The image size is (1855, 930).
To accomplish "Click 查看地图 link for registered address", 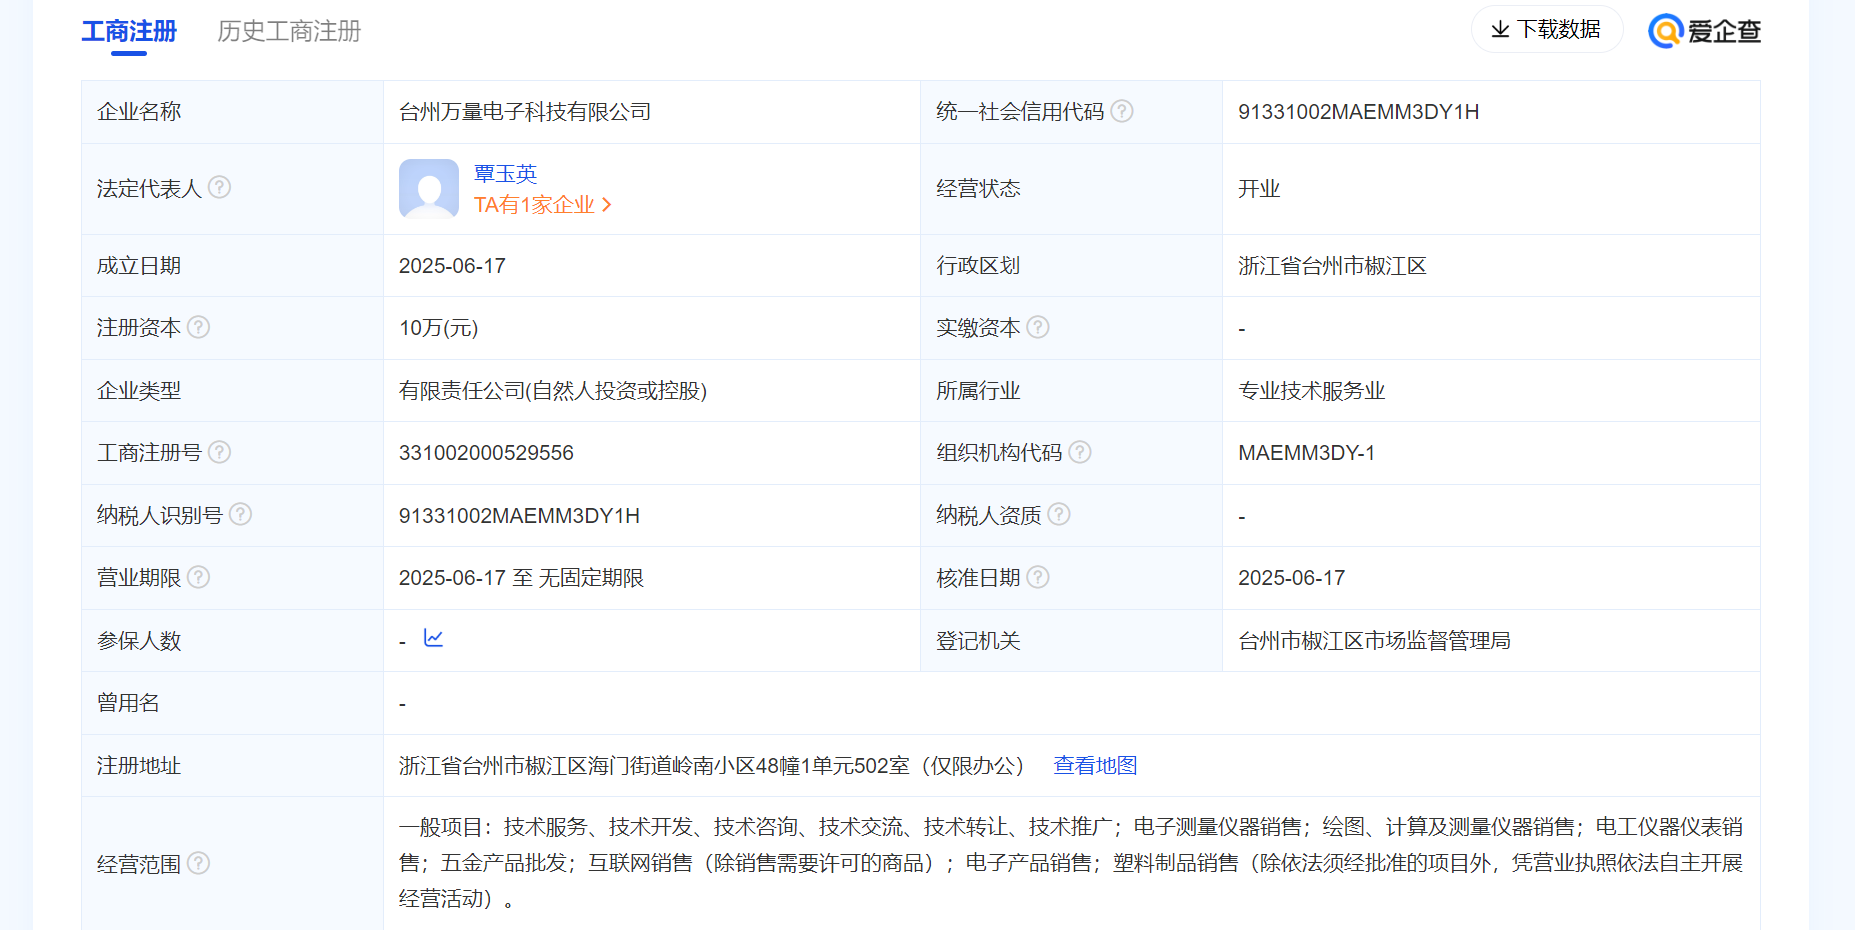I will [1095, 765].
